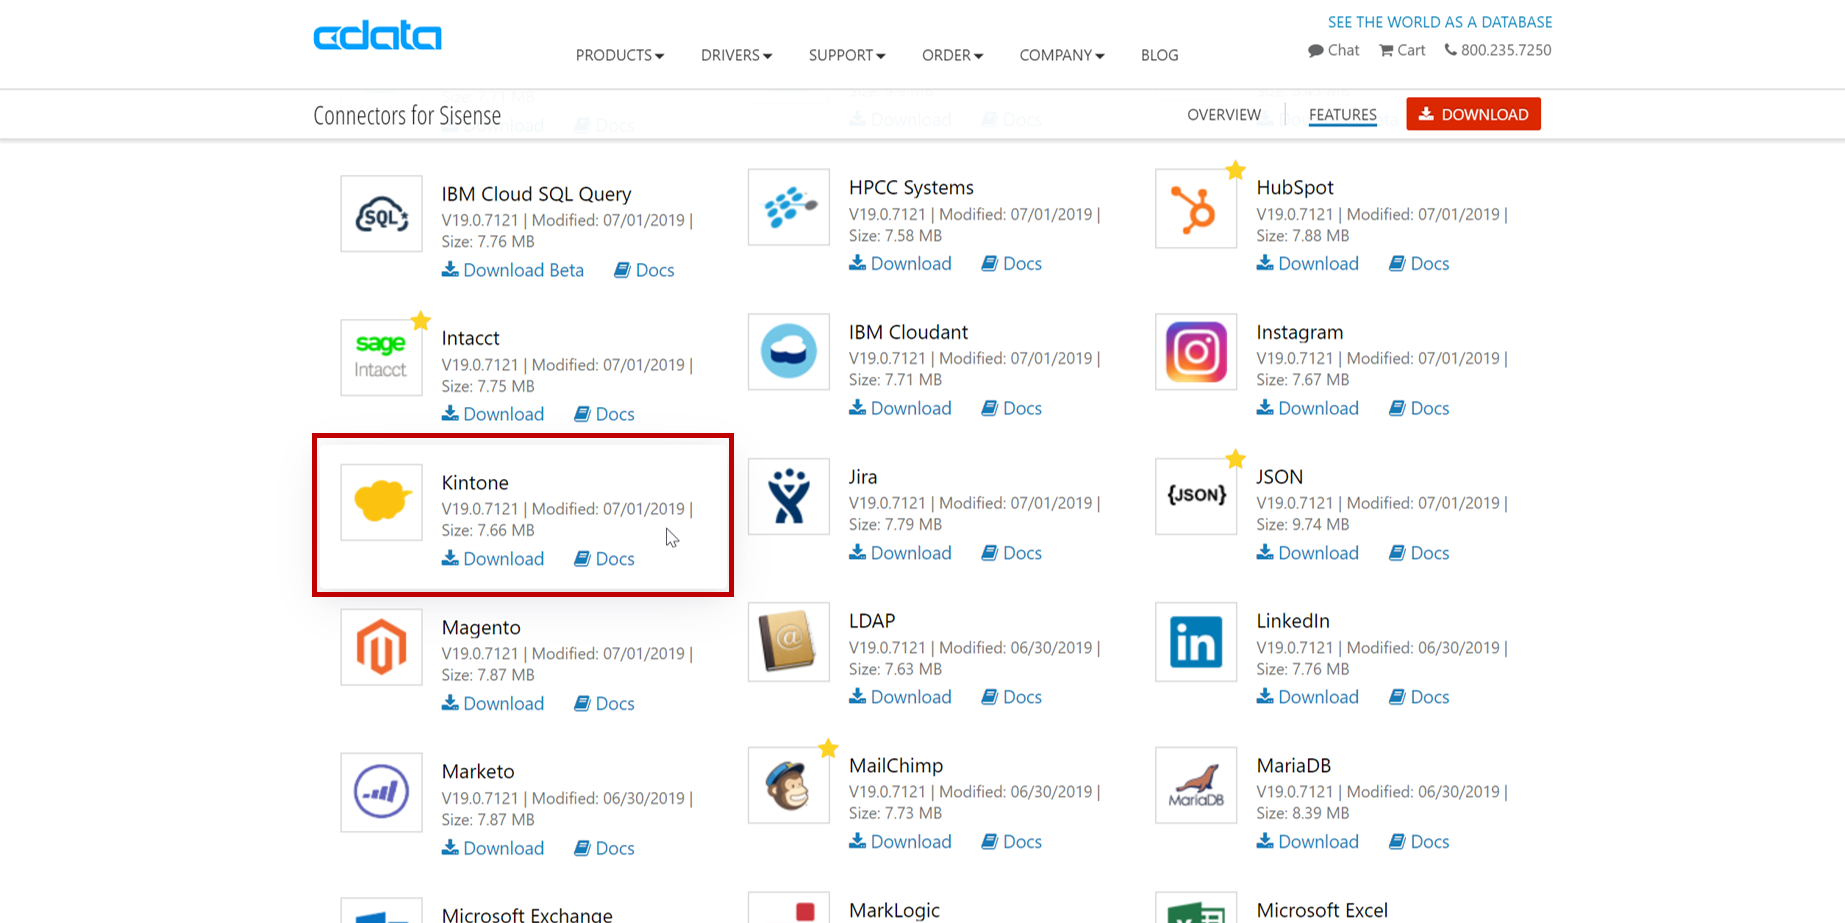The image size is (1845, 923).
Task: Open Docs for Marketo
Action: pyautogui.click(x=604, y=848)
